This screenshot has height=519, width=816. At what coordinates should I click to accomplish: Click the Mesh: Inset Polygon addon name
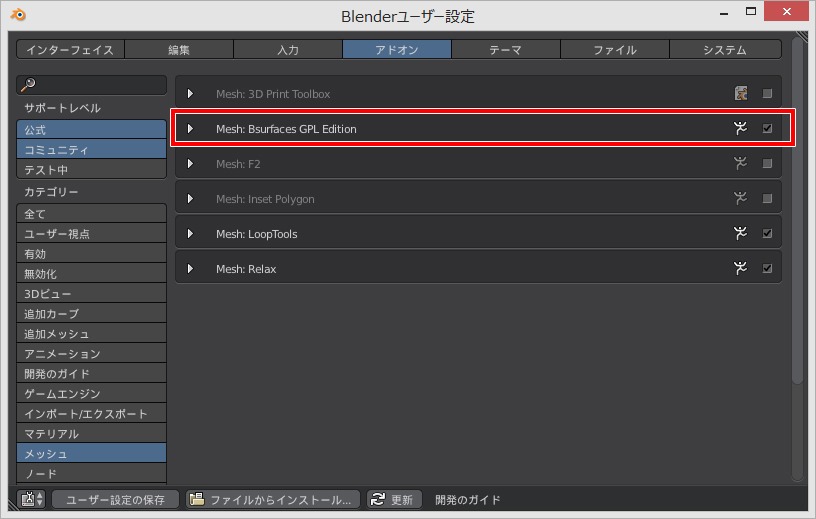pos(265,199)
